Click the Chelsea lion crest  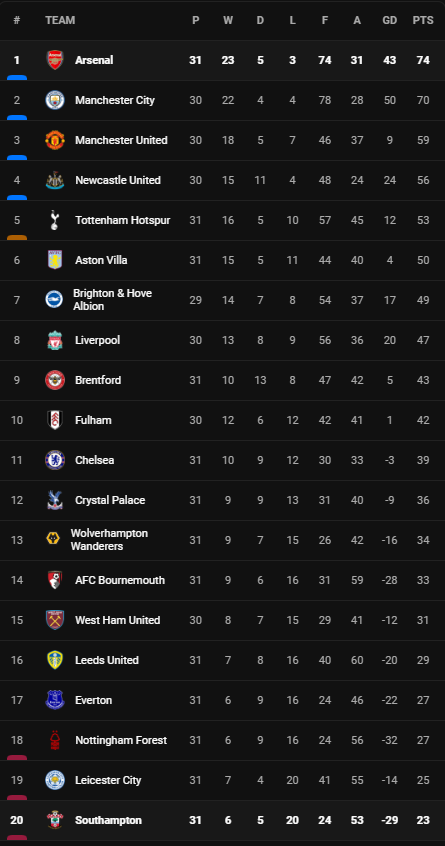click(54, 460)
